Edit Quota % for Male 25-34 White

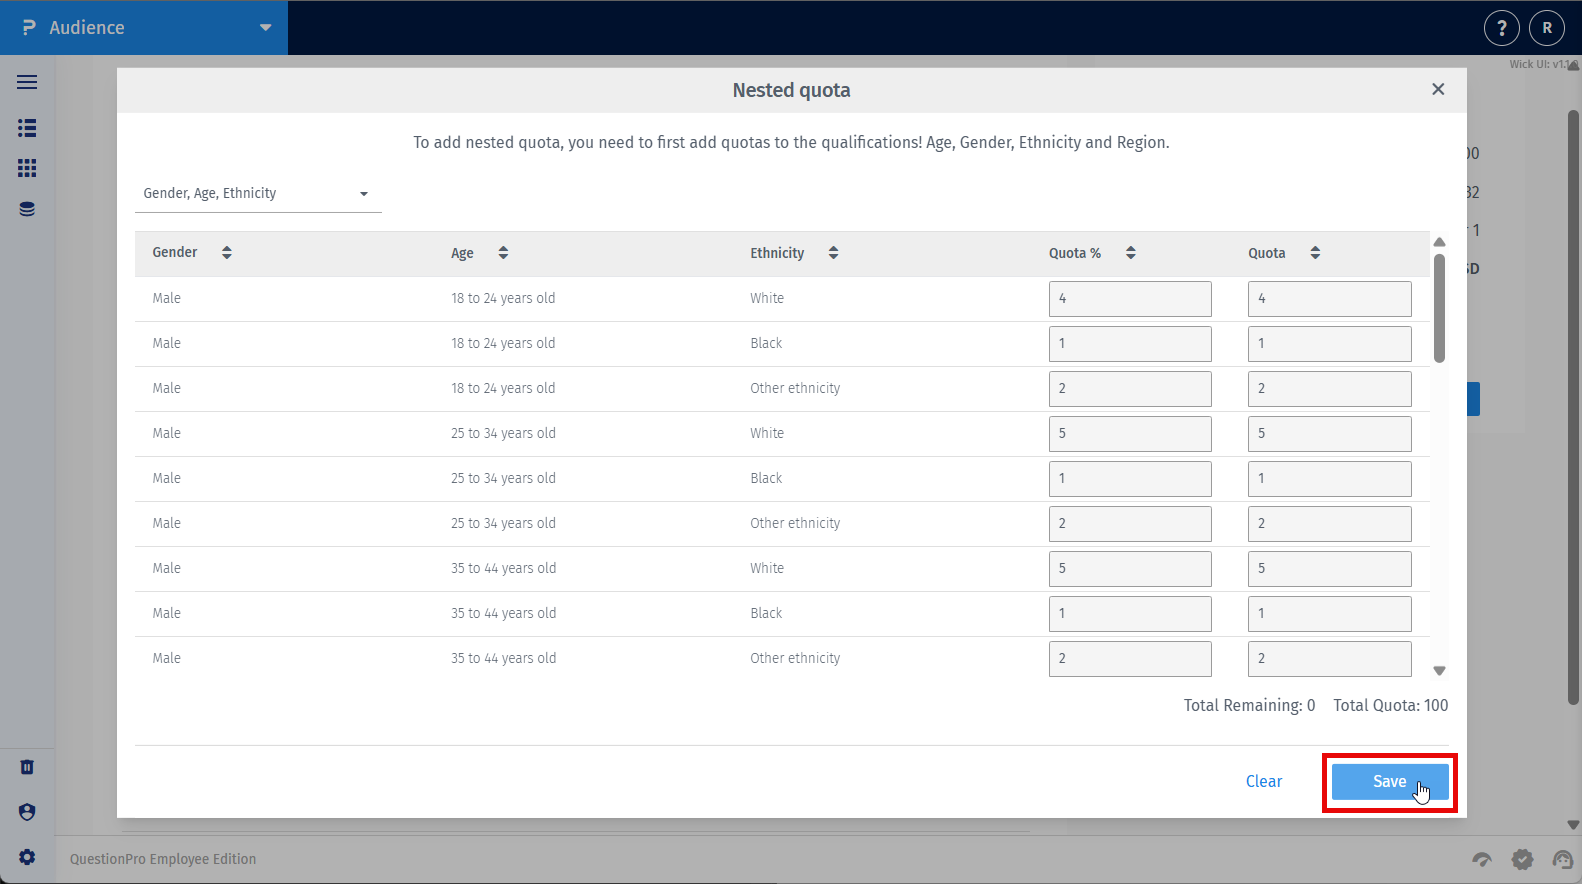click(x=1130, y=434)
